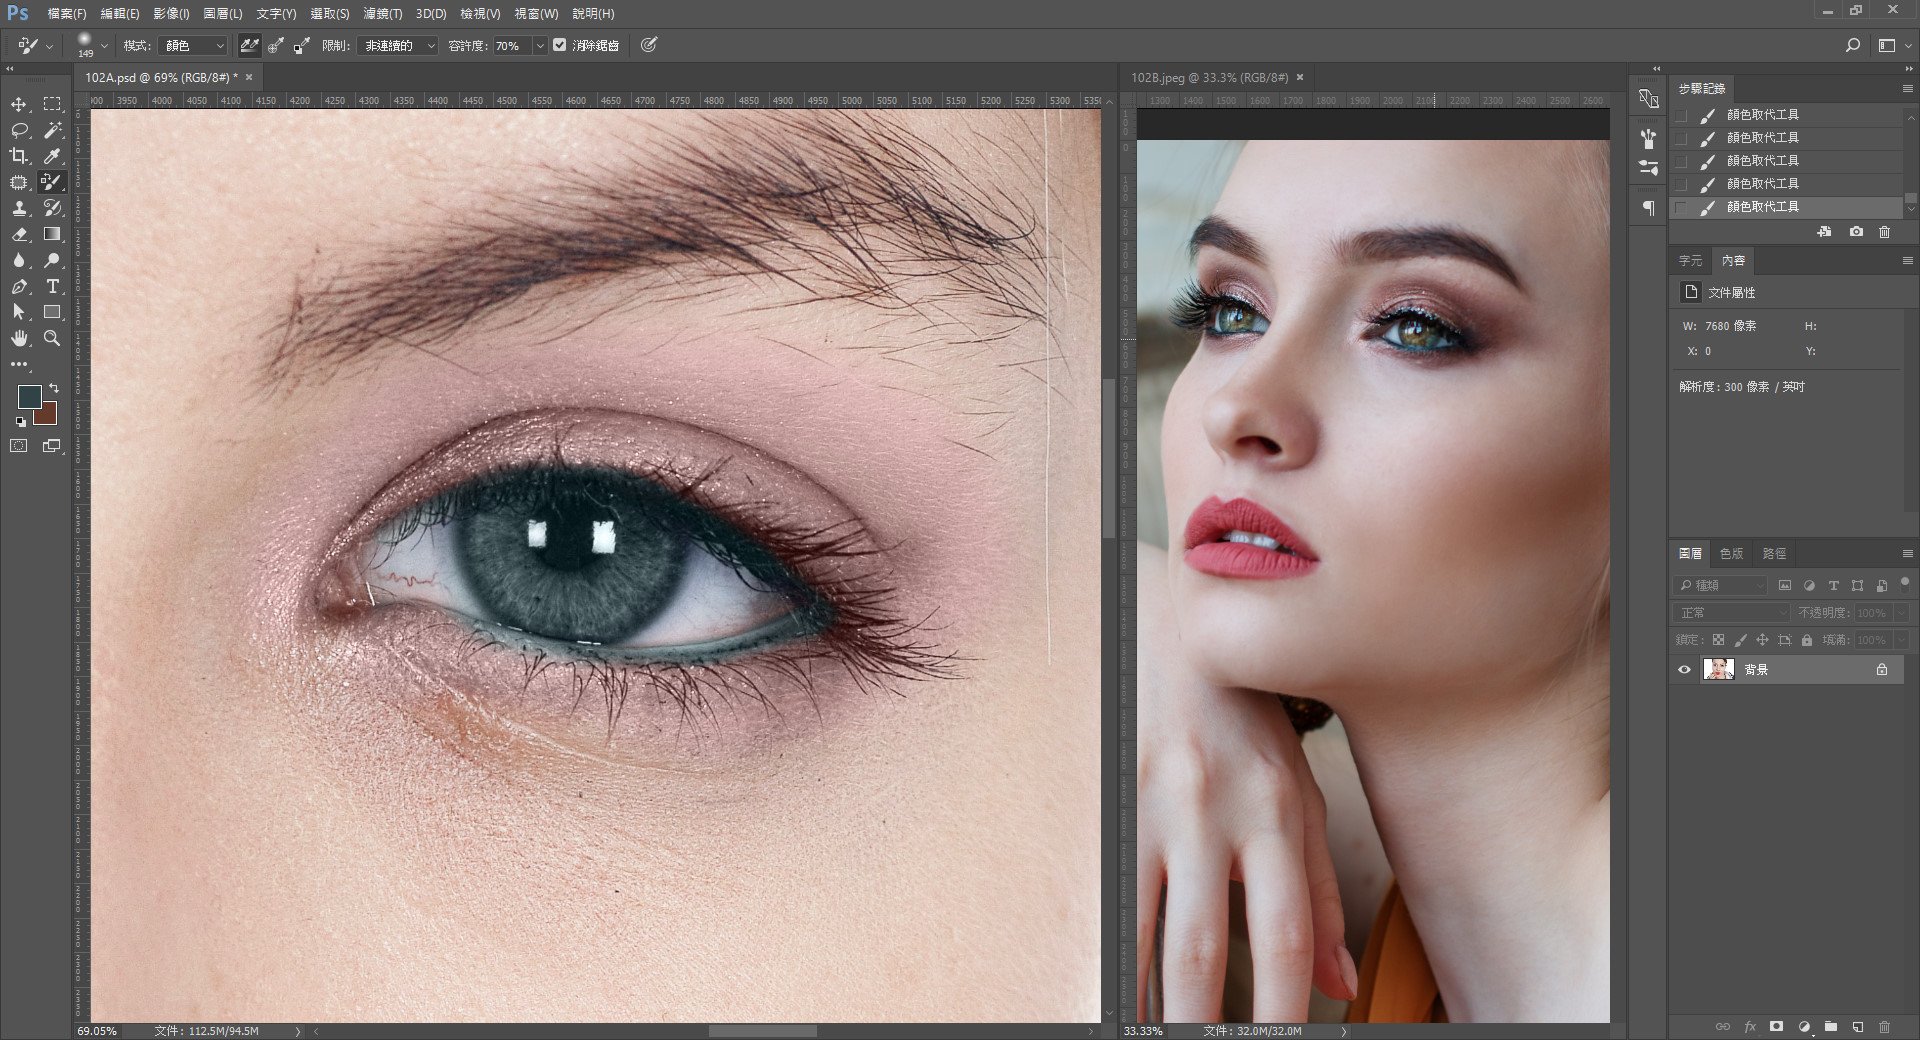1920x1040 pixels.
Task: Click the horizontal scrollbar of 102A.psd
Action: (763, 1030)
